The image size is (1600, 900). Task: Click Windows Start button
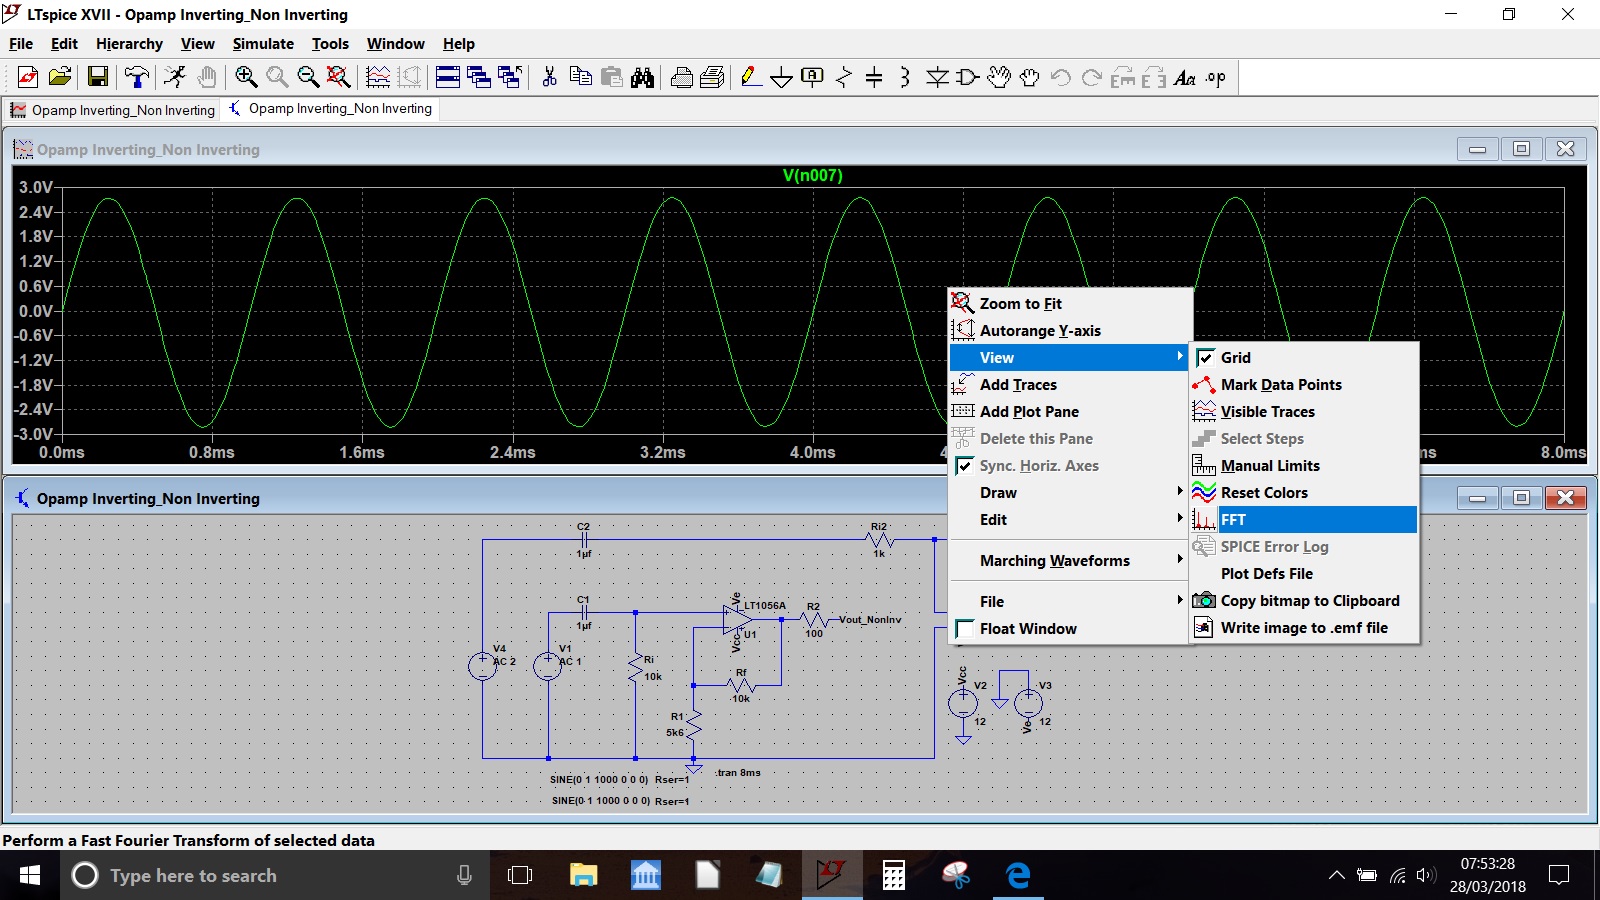point(30,876)
